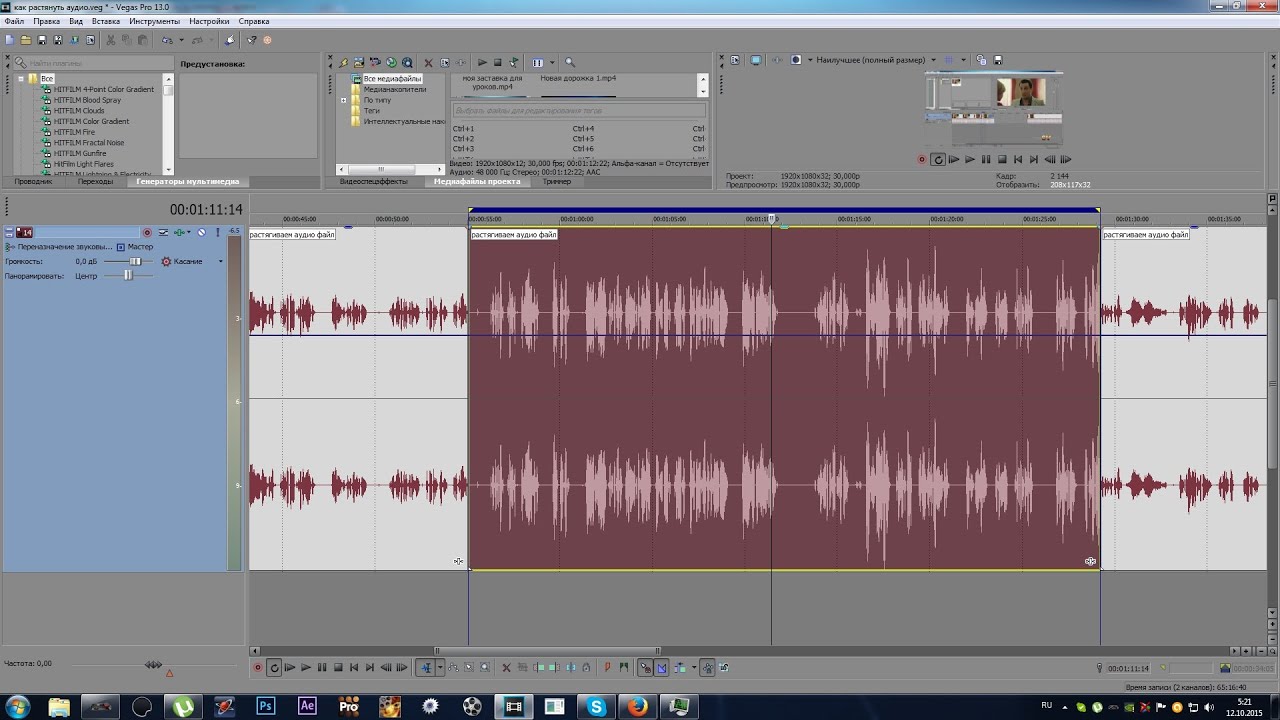The width and height of the screenshot is (1280, 720).
Task: Click the Project video properties icon in preview window
Action: [x=735, y=60]
